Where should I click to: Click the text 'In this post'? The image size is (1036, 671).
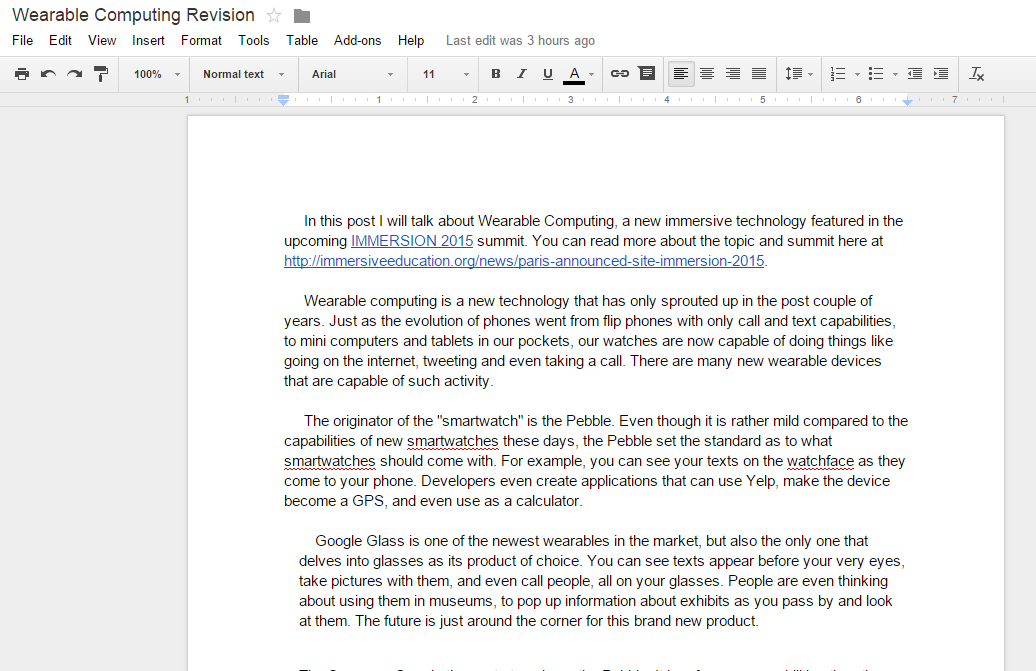click(x=339, y=221)
